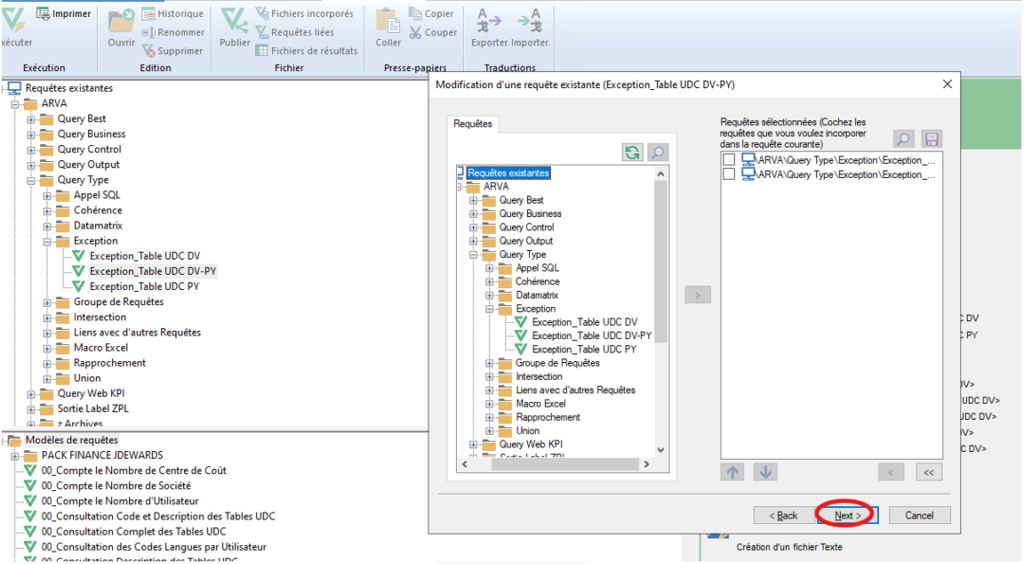The height and width of the screenshot is (564, 1024).
Task: Collapse the Exception folder in main tree
Action: tap(47, 241)
